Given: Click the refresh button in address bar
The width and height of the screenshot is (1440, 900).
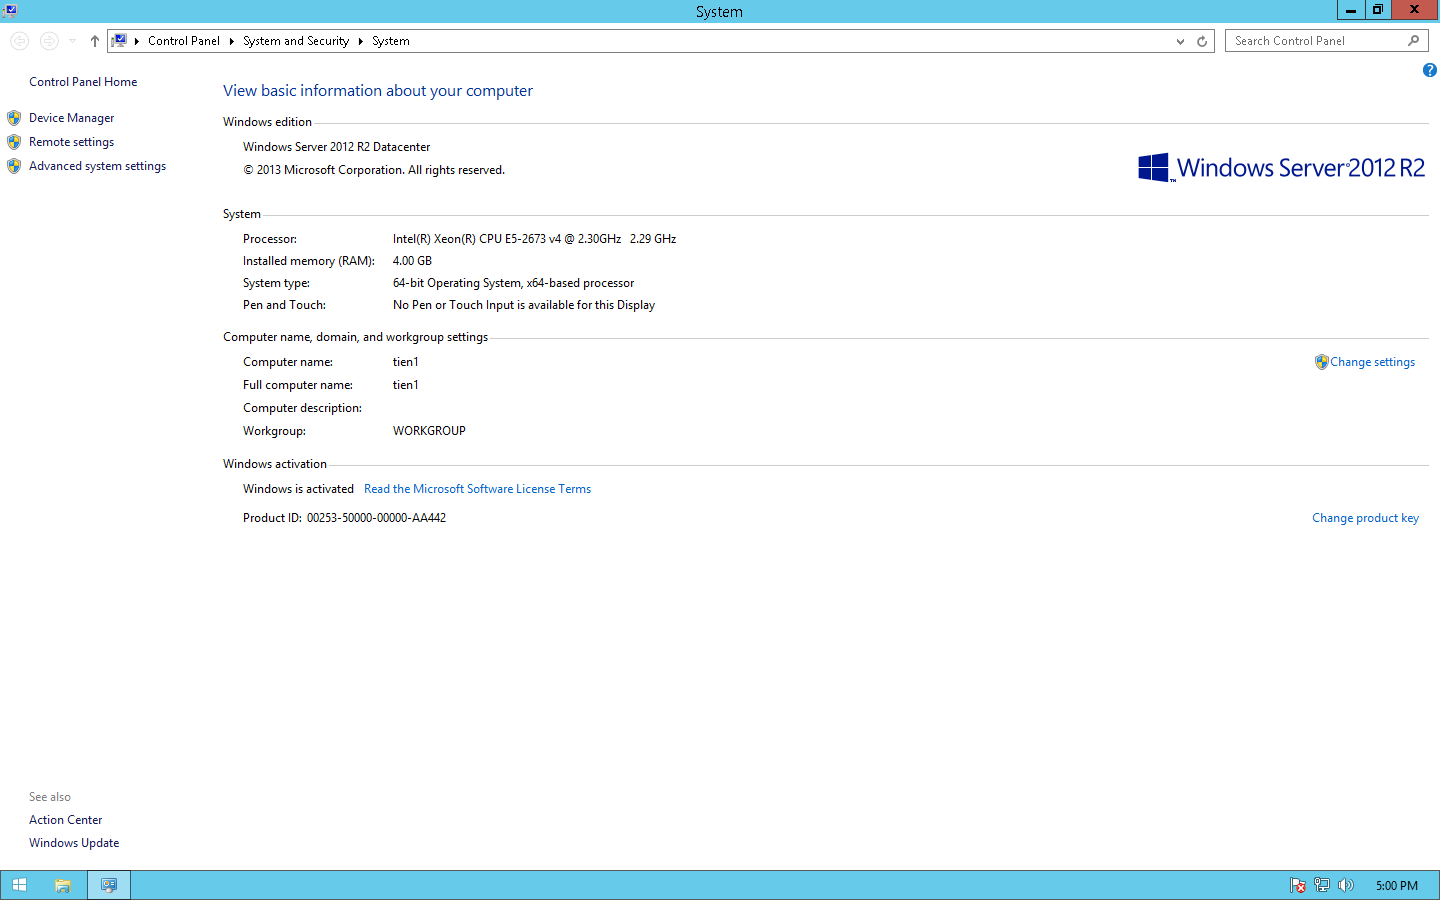Looking at the screenshot, I should point(1202,41).
